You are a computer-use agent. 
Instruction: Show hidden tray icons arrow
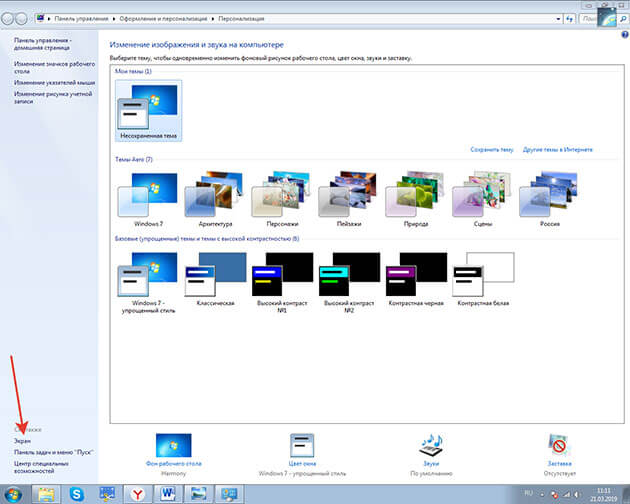[x=542, y=494]
